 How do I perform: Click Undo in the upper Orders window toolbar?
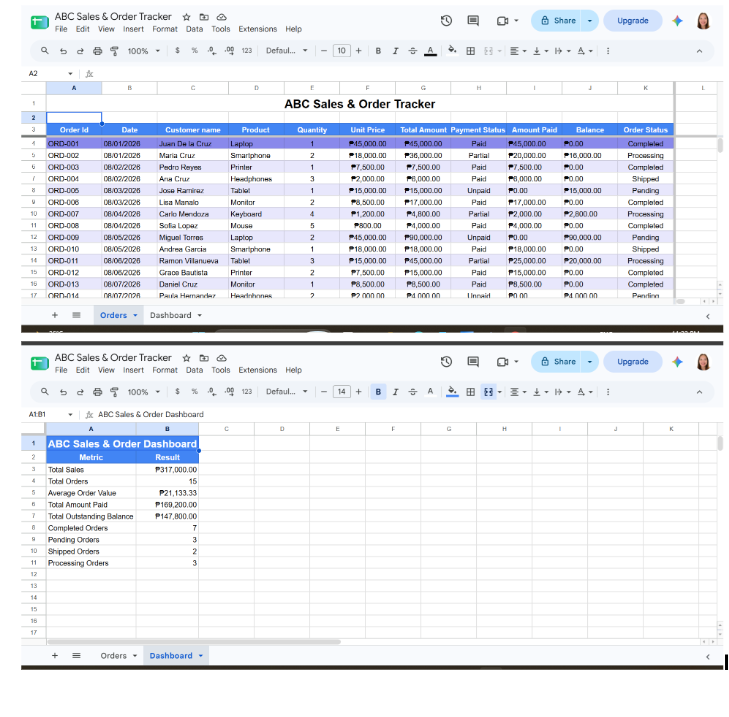[63, 51]
